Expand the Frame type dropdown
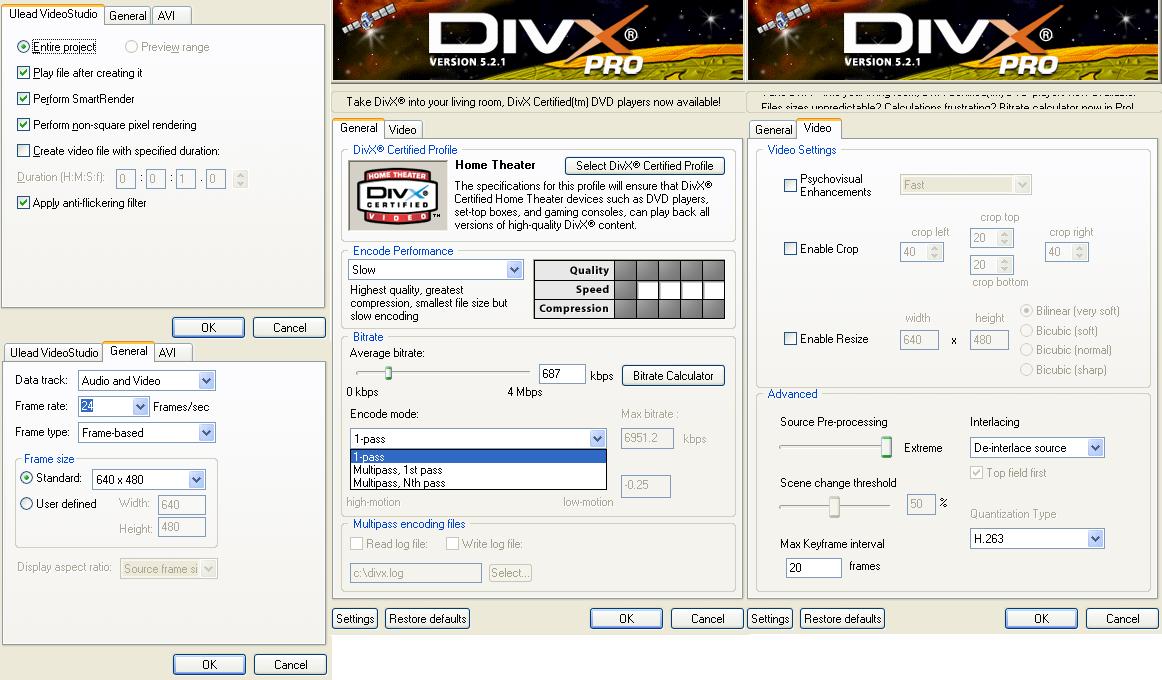Image resolution: width=1162 pixels, height=680 pixels. tap(206, 433)
